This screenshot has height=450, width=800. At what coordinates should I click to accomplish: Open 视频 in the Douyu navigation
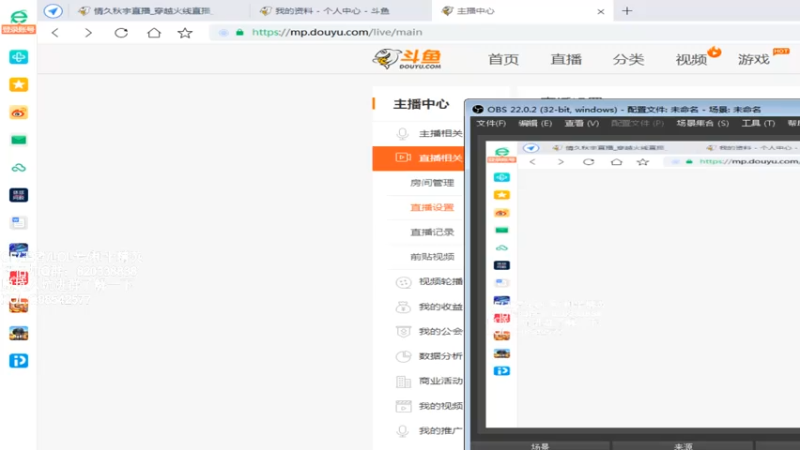pos(691,59)
